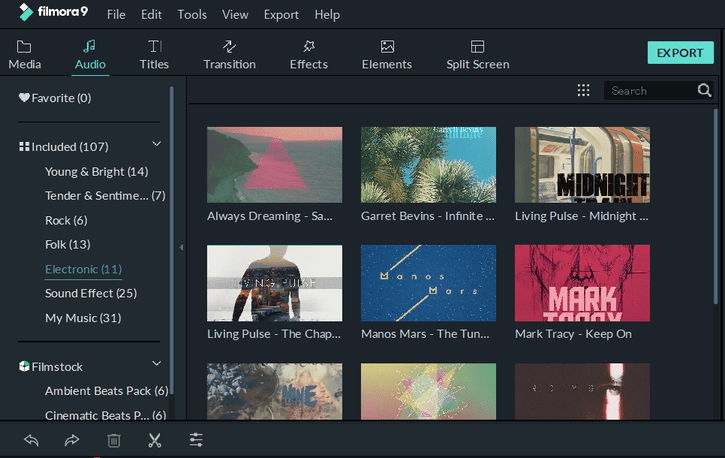The width and height of the screenshot is (725, 458).
Task: Click the 'Manos Mars - The Tun...' title
Action: 425,334
